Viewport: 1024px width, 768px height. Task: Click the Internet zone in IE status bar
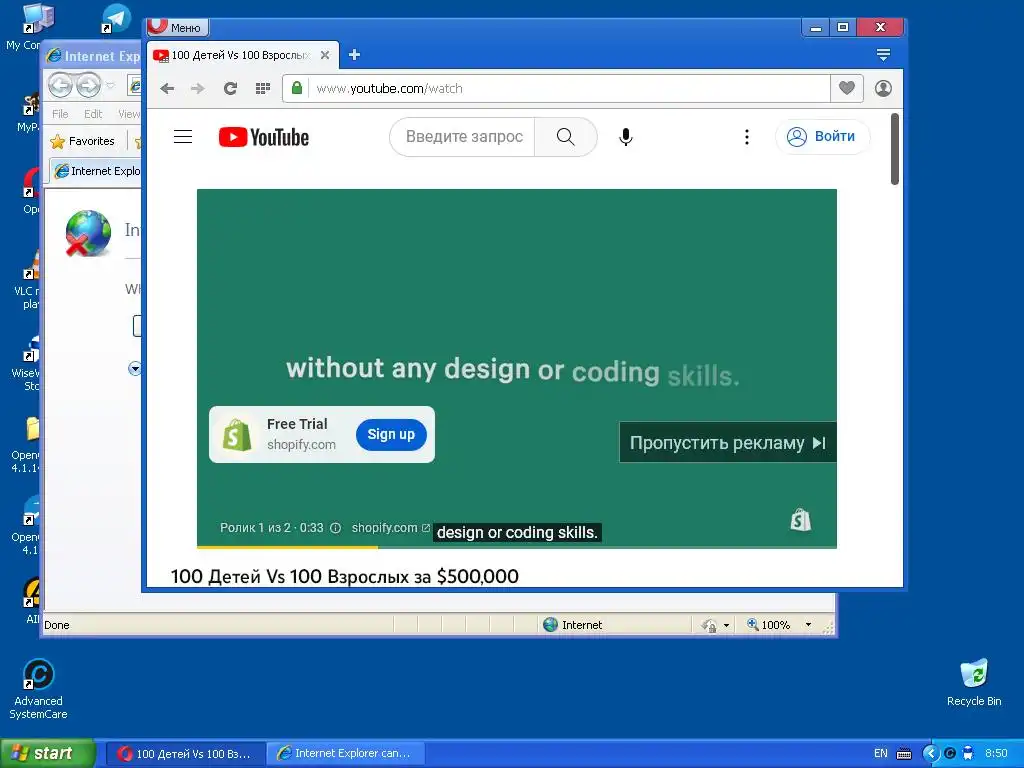pyautogui.click(x=573, y=625)
